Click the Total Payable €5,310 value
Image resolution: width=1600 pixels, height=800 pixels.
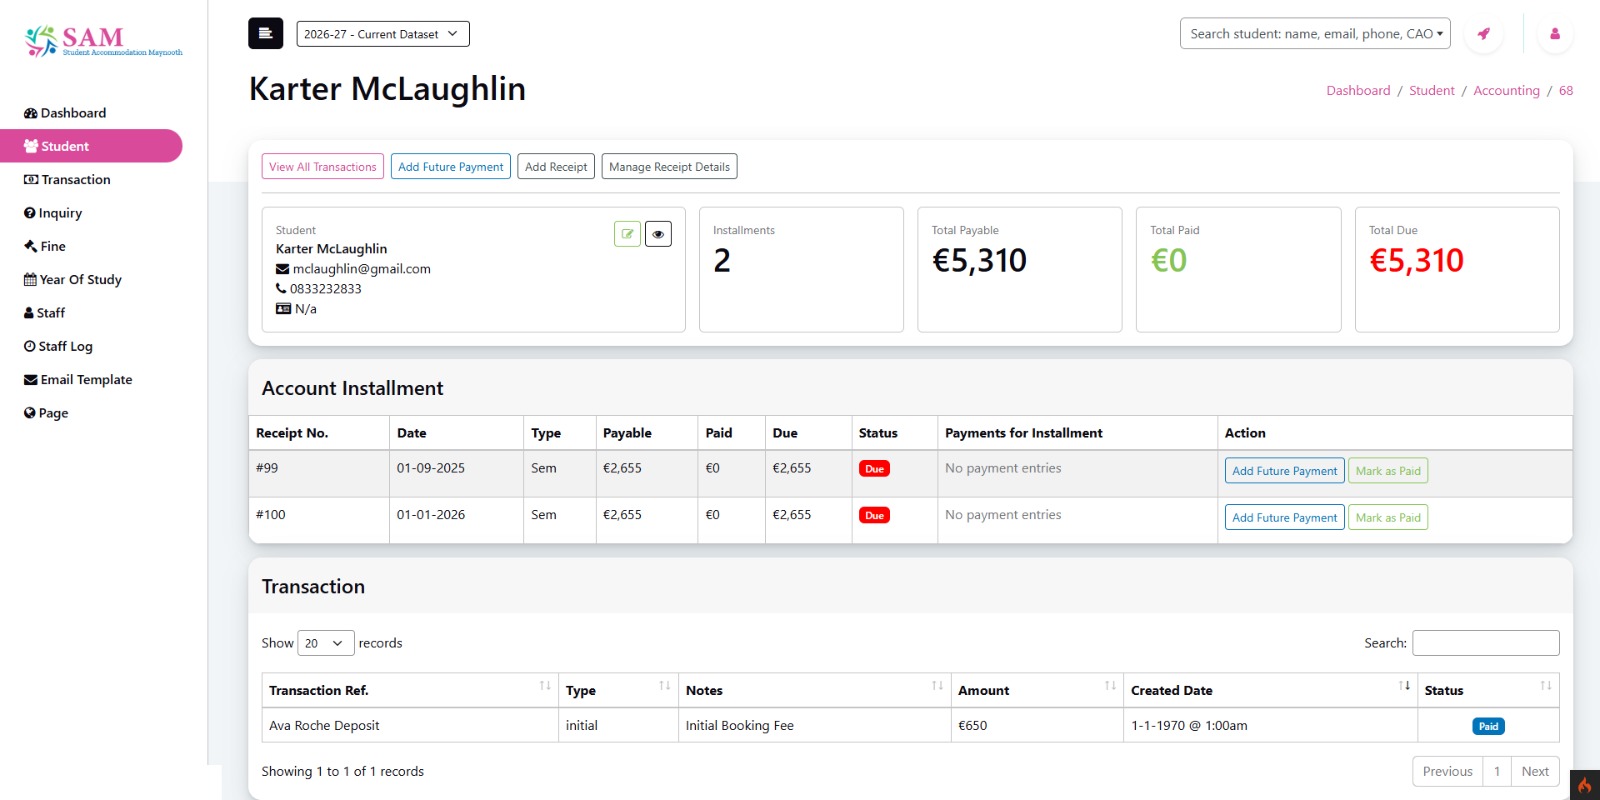coord(979,261)
